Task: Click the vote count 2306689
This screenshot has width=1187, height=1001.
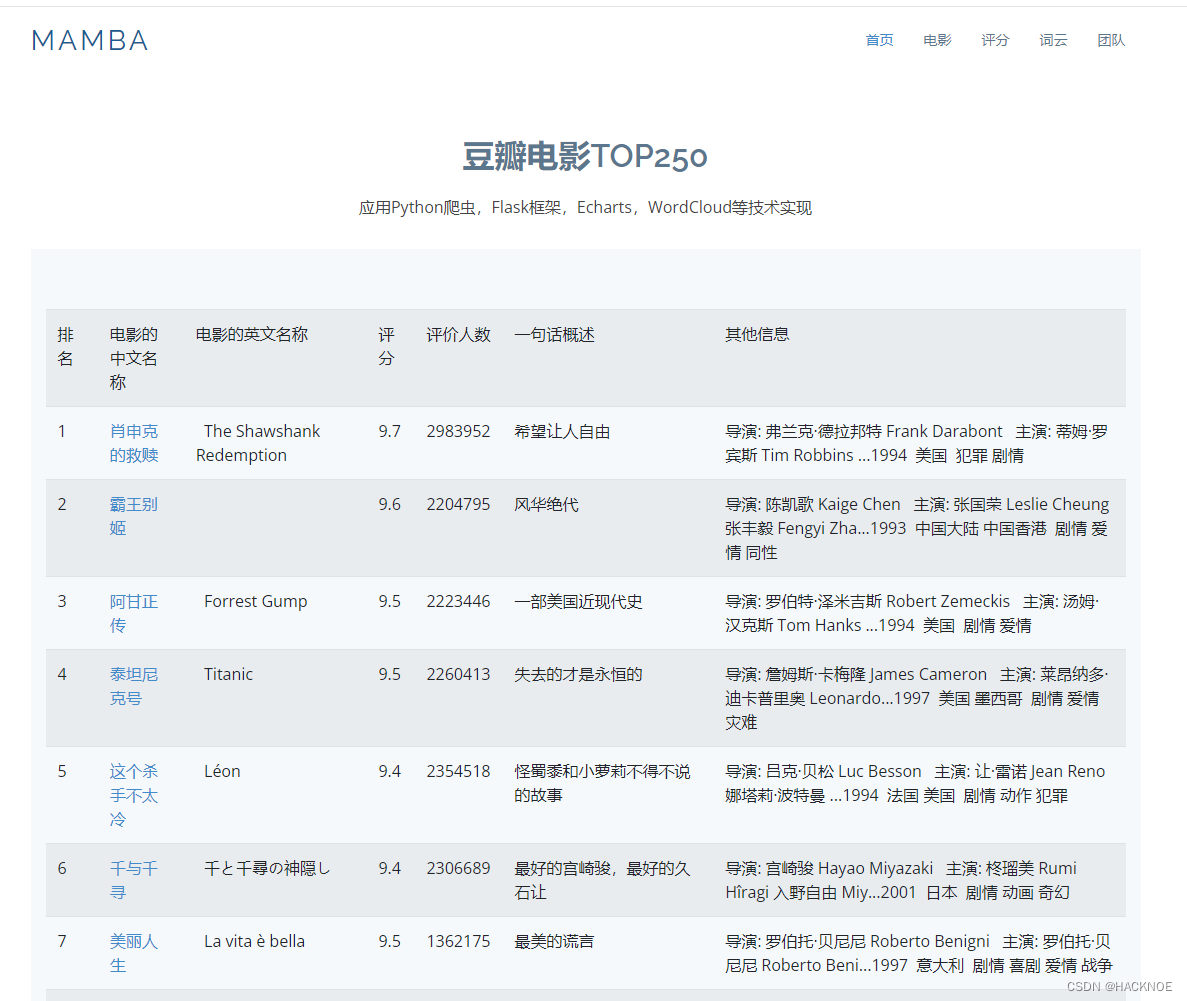Action: point(459,868)
